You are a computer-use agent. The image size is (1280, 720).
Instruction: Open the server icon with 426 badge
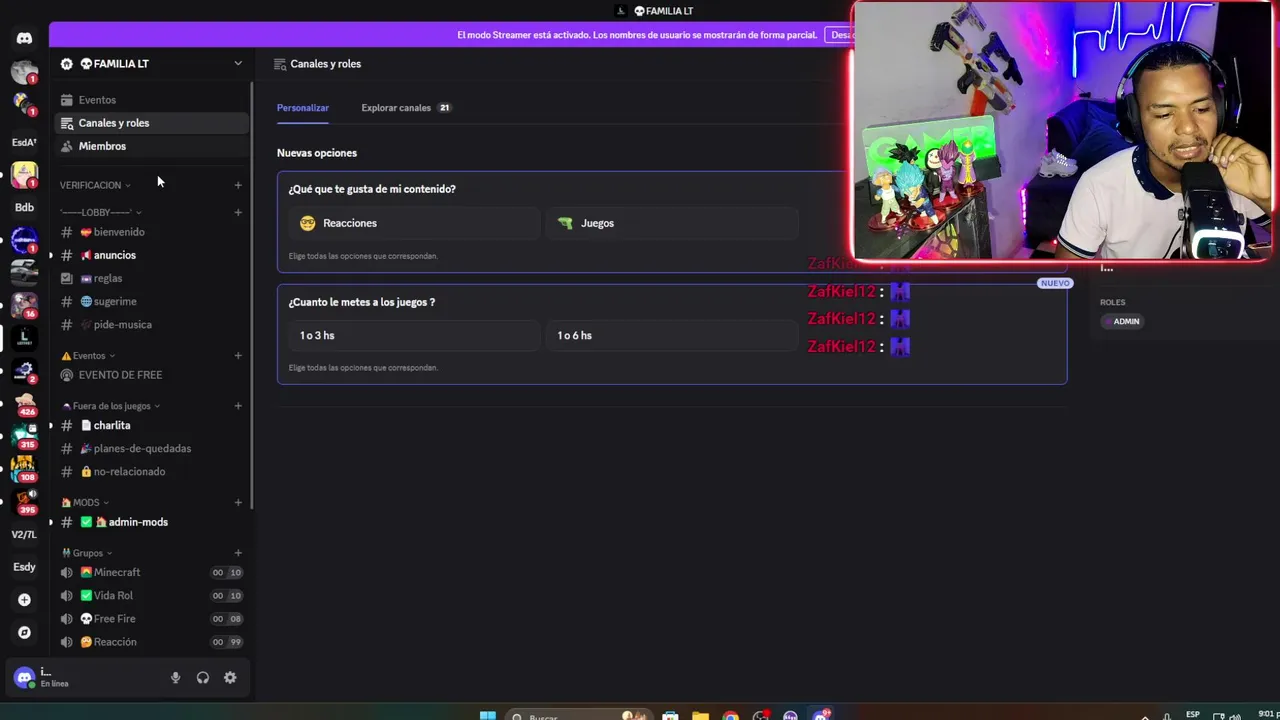pos(24,403)
